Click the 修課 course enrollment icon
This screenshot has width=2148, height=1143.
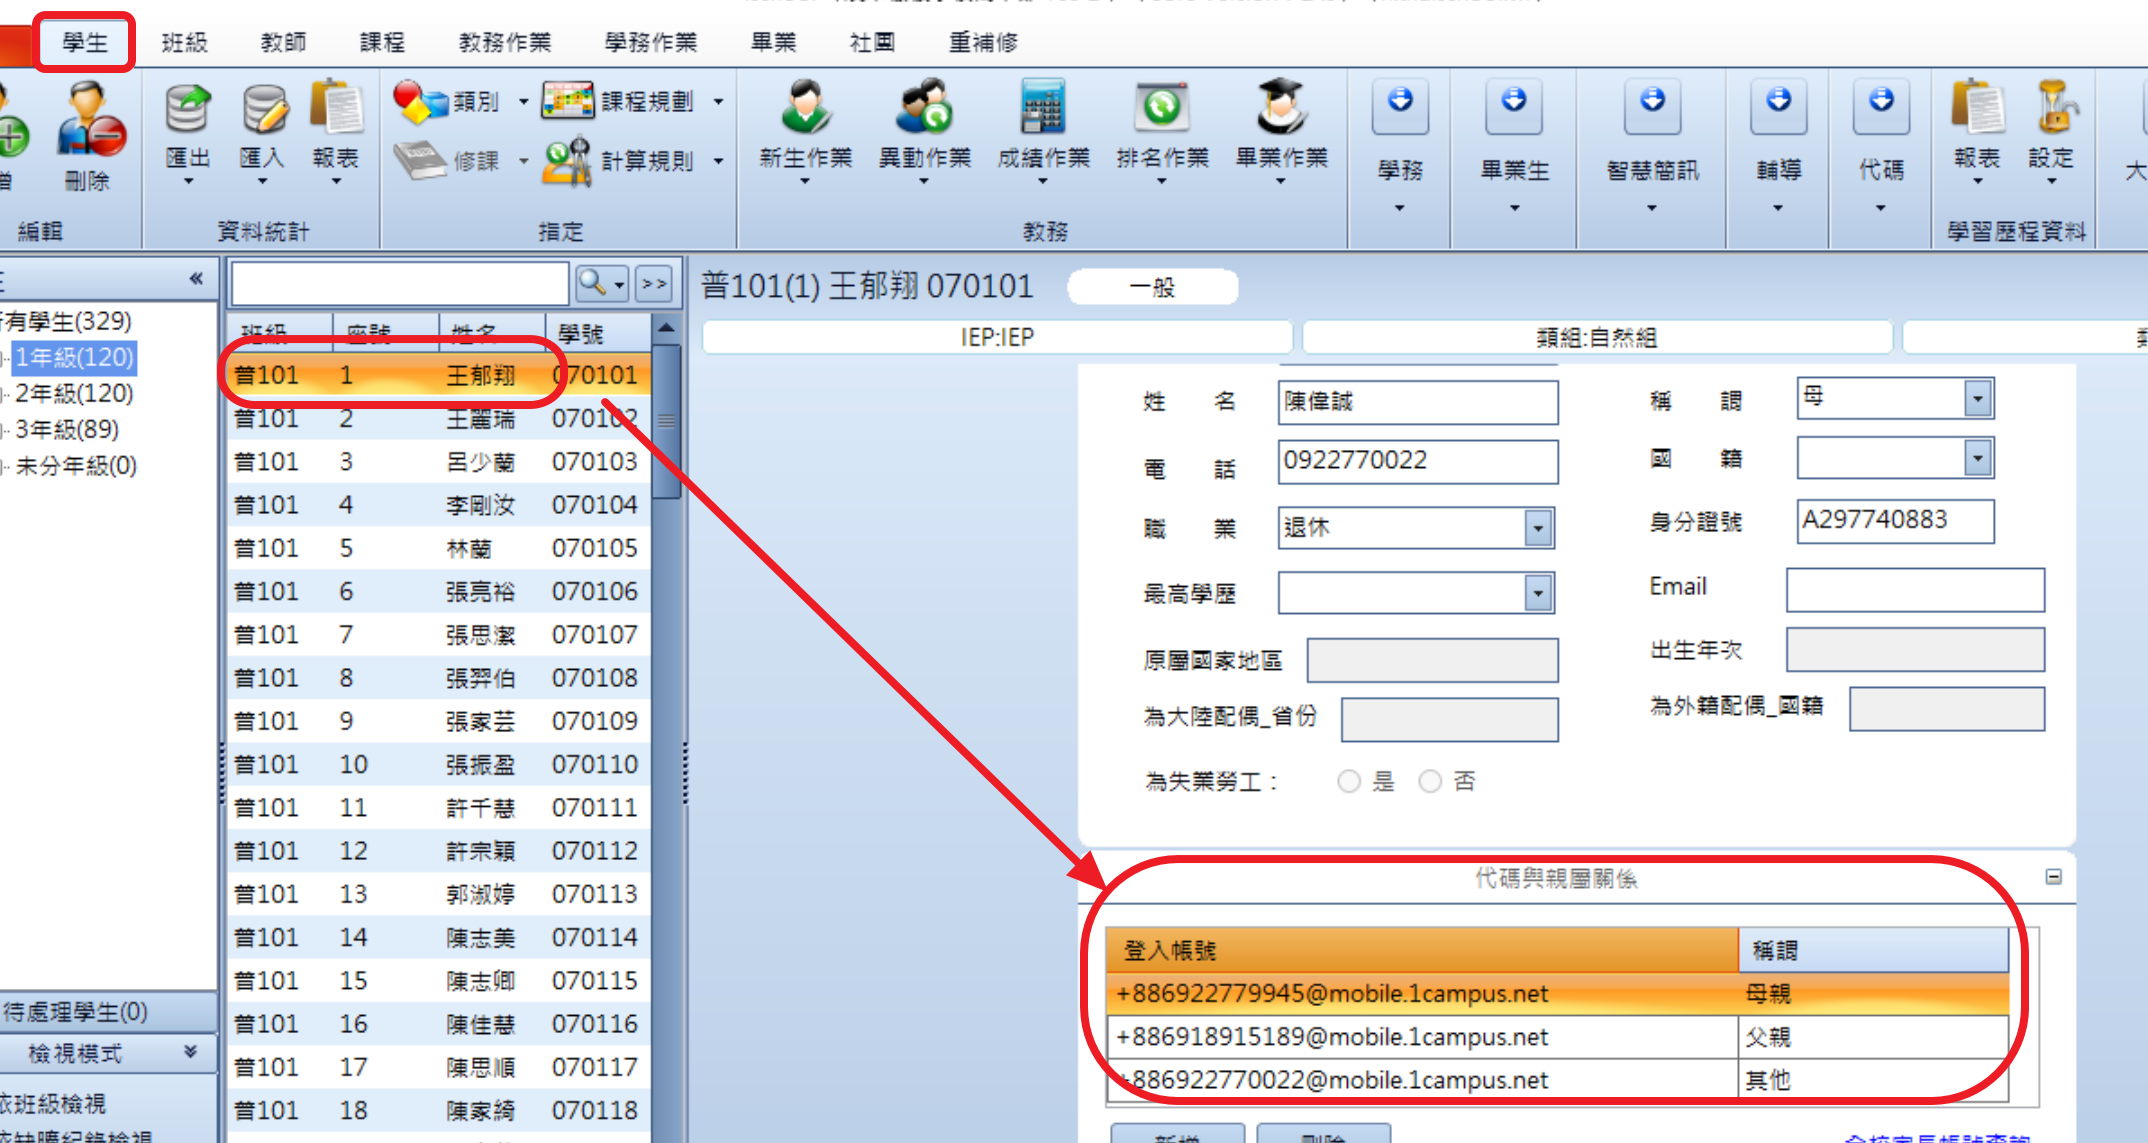point(420,161)
